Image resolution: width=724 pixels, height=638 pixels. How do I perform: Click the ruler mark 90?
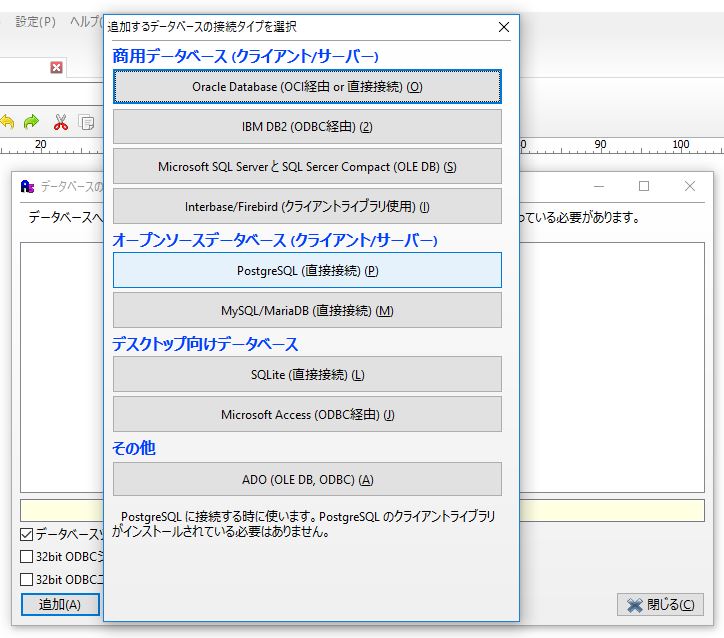click(x=600, y=144)
